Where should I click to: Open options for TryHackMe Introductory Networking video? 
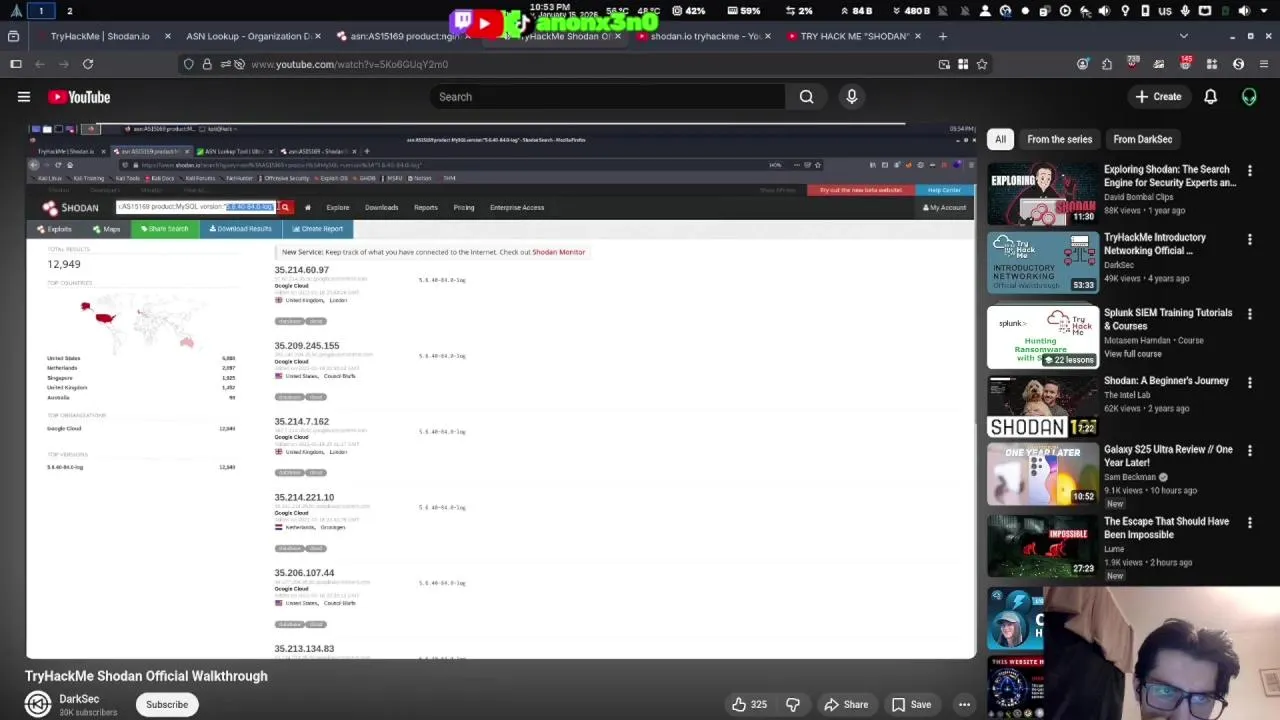click(x=1249, y=239)
